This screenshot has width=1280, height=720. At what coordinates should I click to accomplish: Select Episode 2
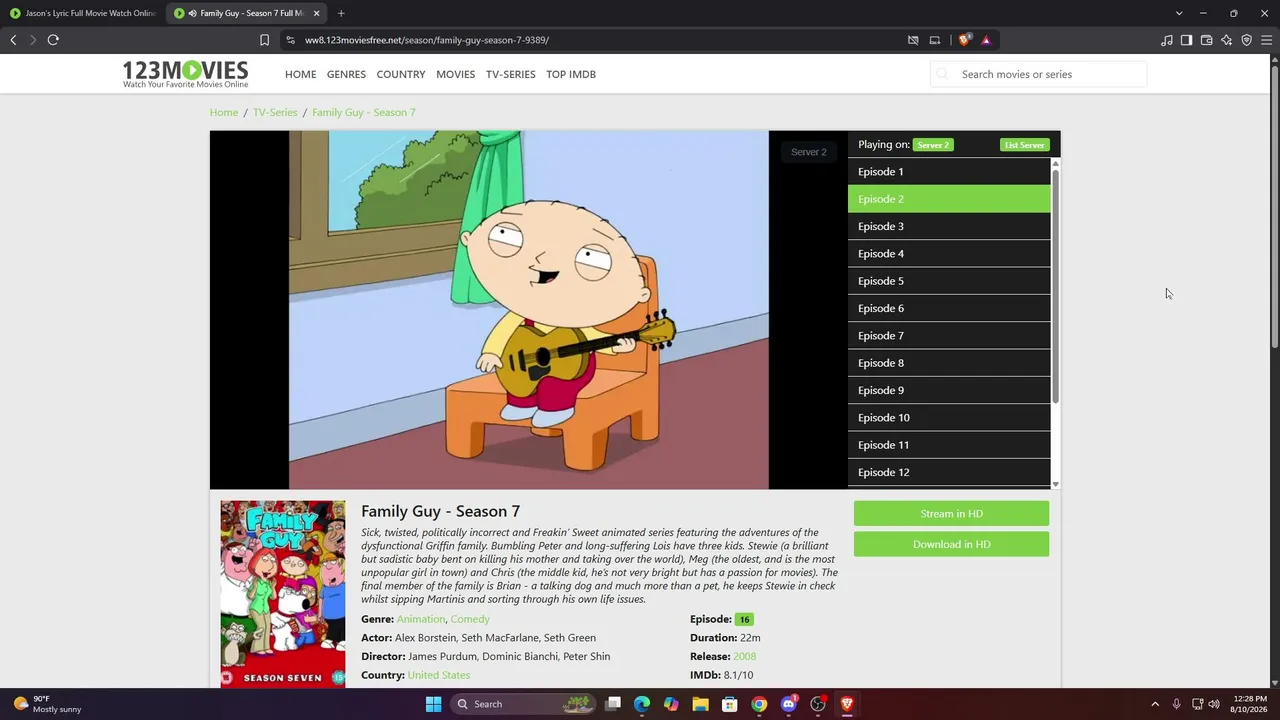click(x=949, y=199)
